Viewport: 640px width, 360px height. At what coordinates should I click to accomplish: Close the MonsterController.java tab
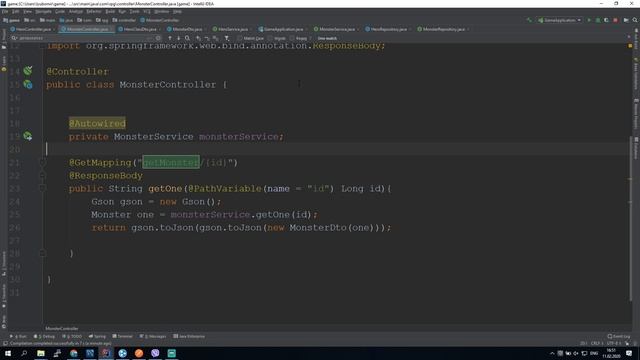click(x=111, y=29)
